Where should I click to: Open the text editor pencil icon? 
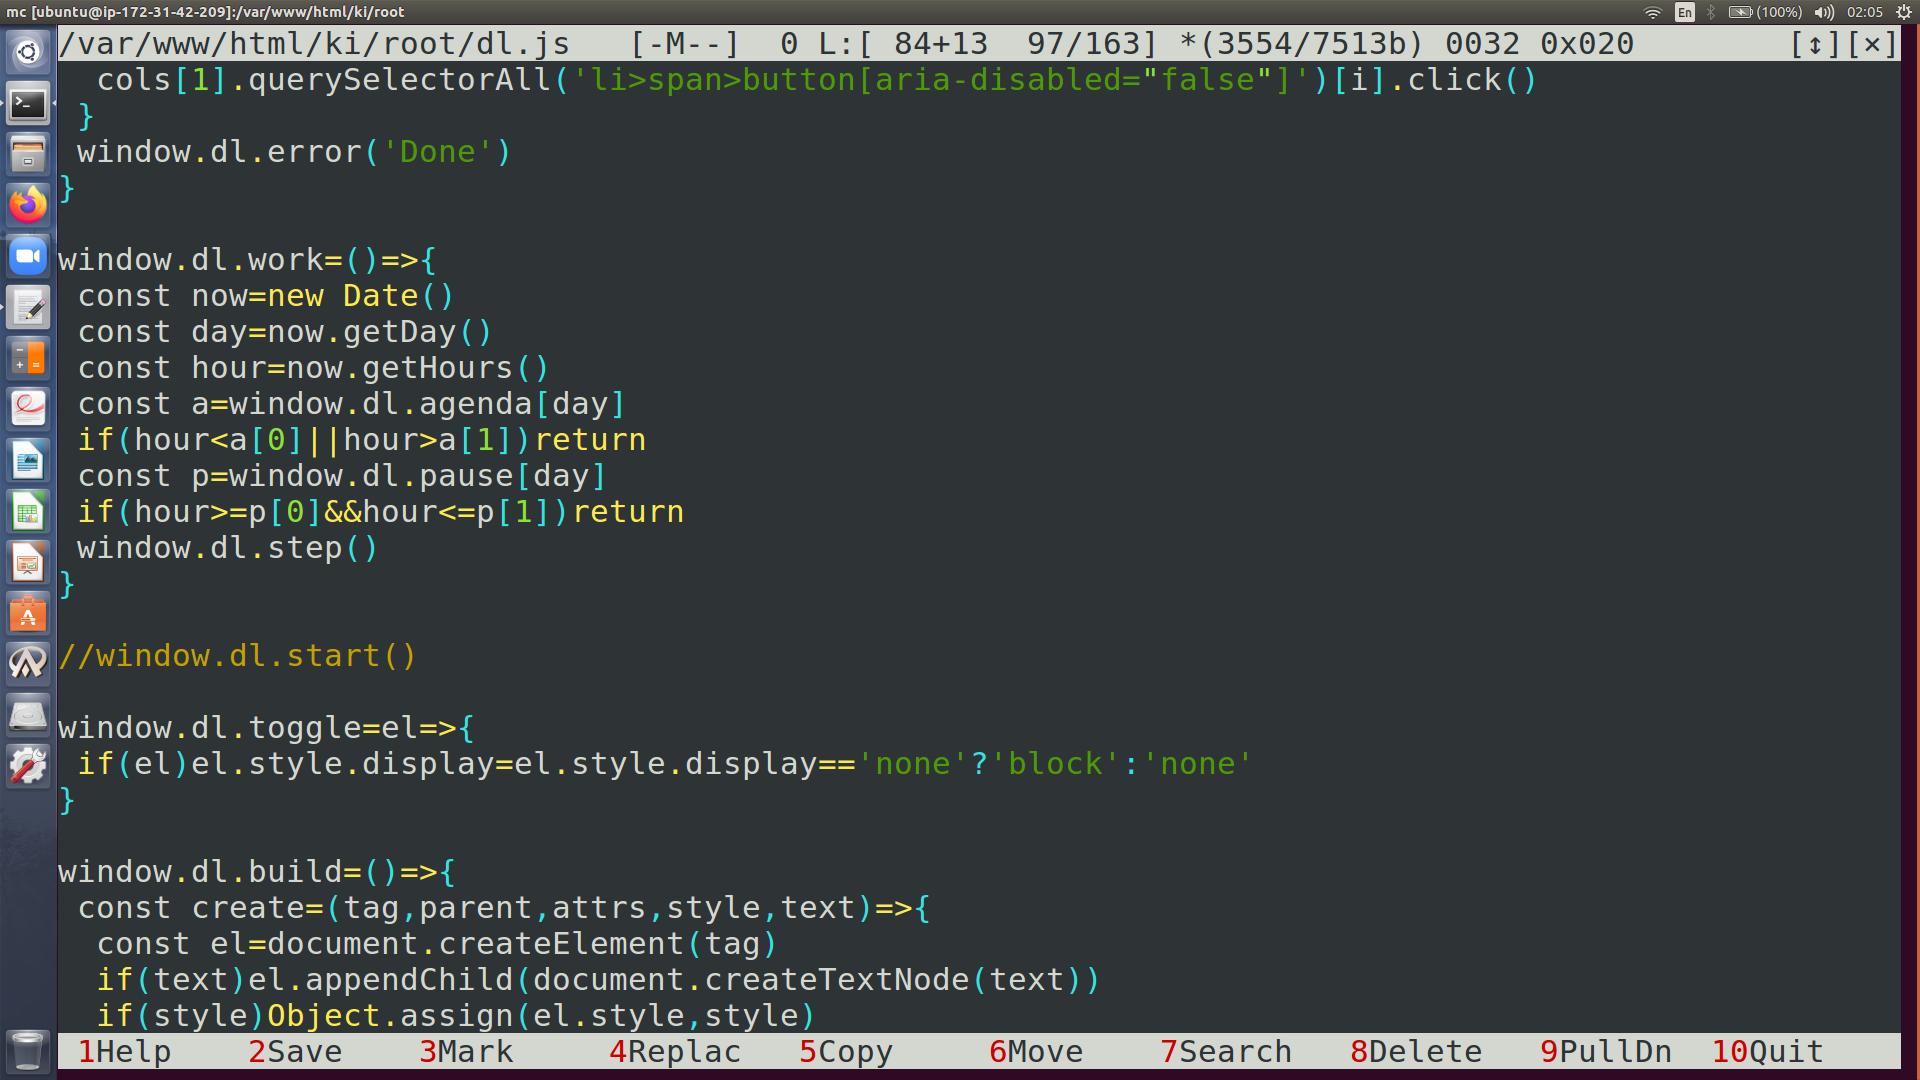point(28,308)
